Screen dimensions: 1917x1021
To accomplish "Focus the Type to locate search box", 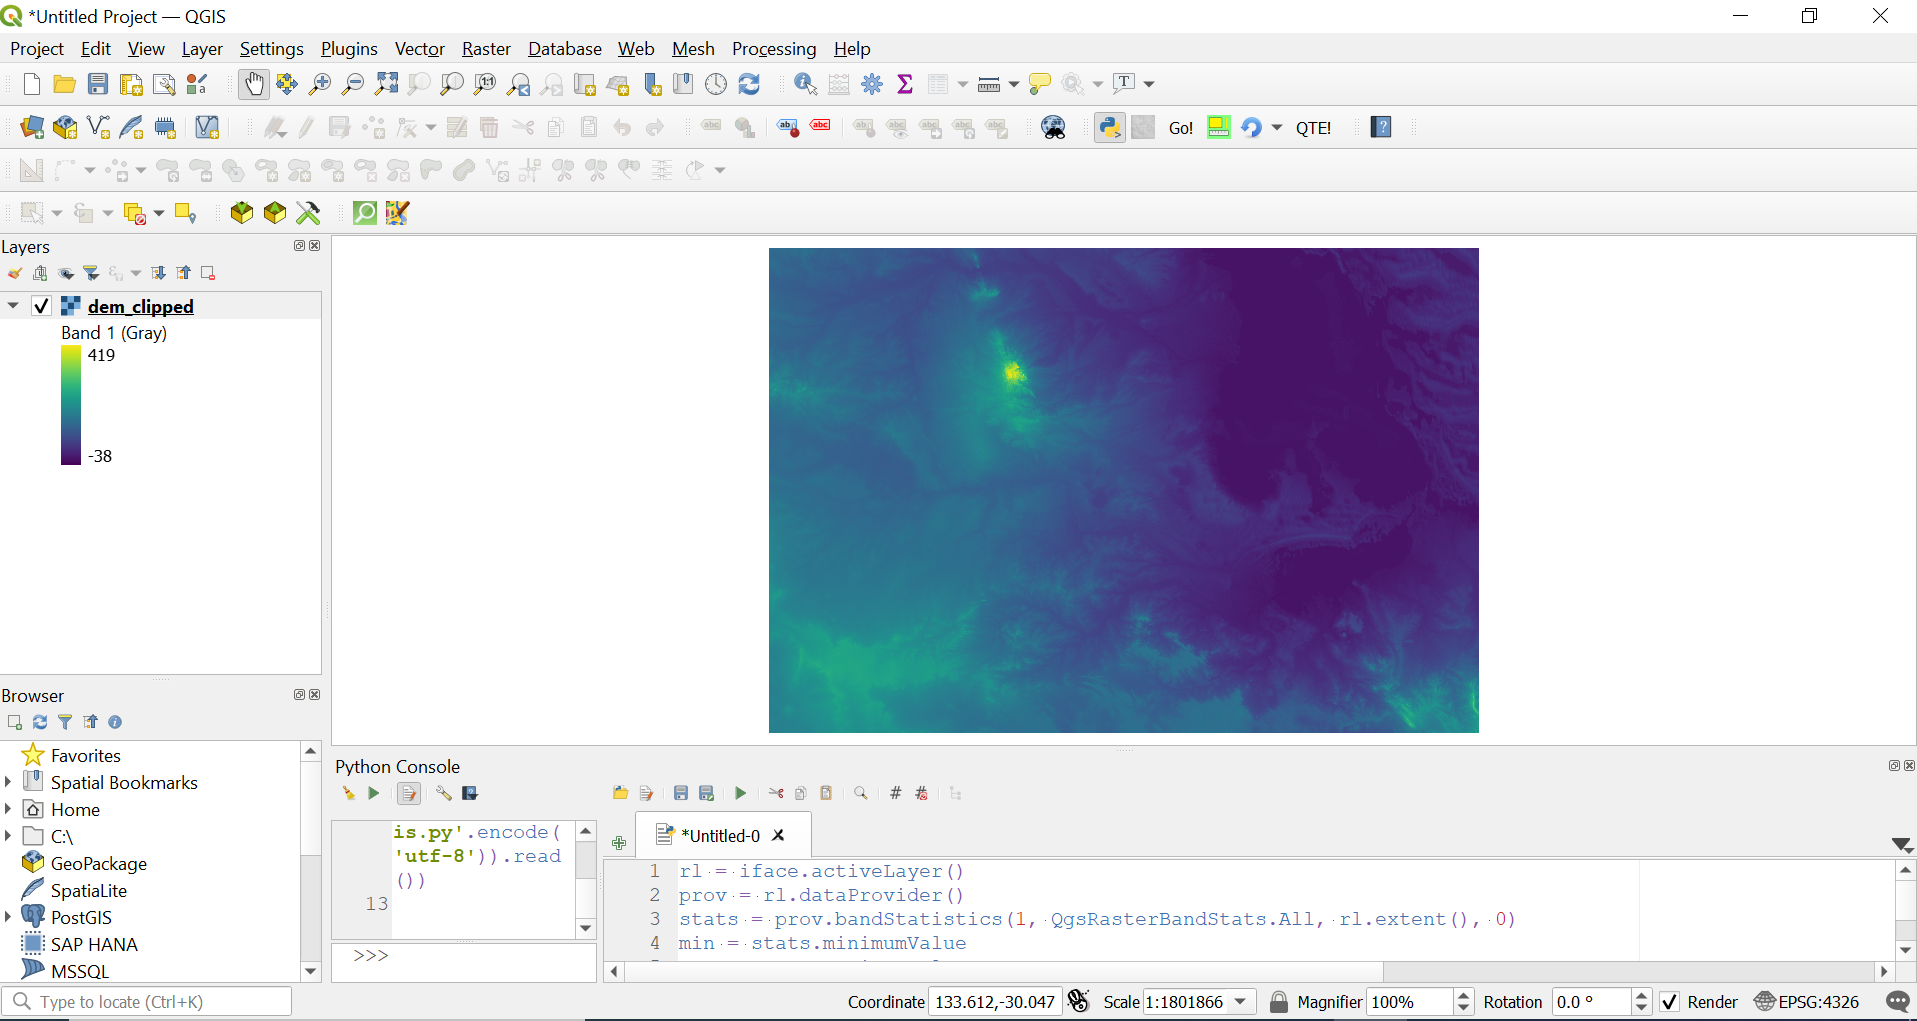I will click(148, 1002).
